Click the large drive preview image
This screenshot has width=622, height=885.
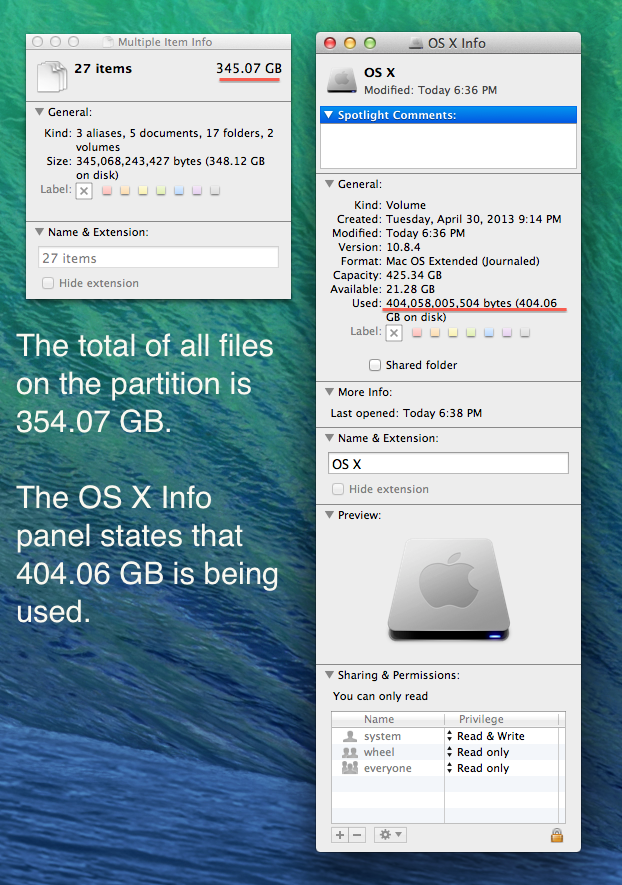click(449, 589)
